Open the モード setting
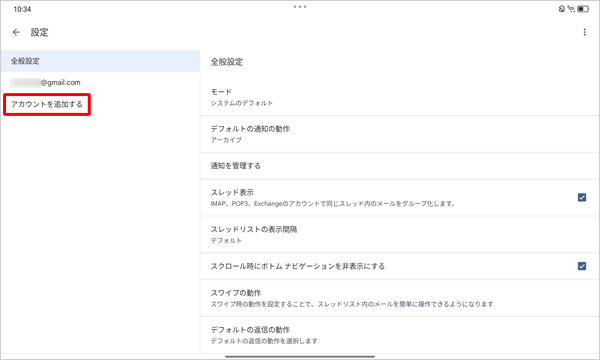 pos(399,97)
